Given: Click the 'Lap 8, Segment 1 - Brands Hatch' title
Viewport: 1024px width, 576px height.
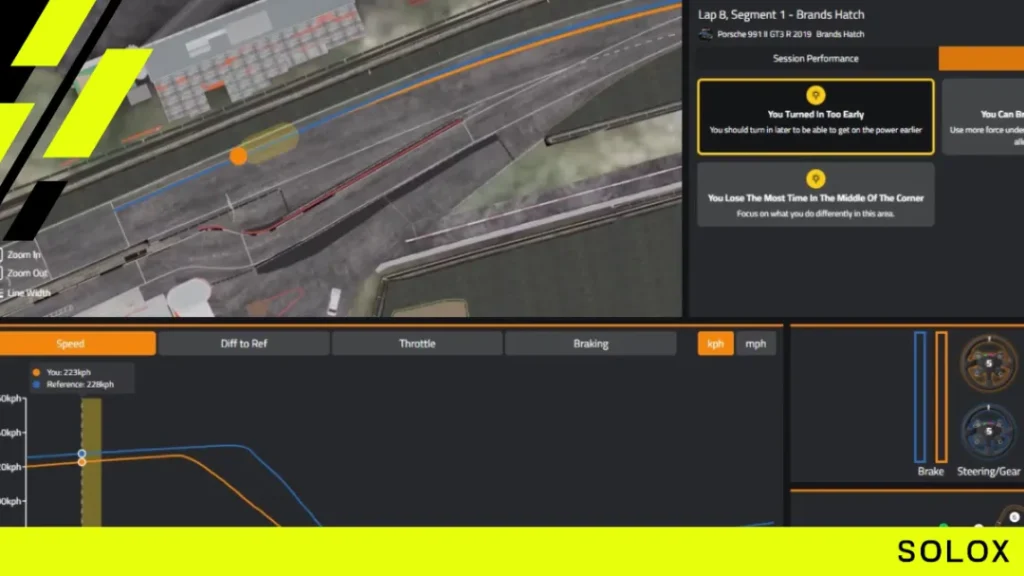Looking at the screenshot, I should point(781,14).
